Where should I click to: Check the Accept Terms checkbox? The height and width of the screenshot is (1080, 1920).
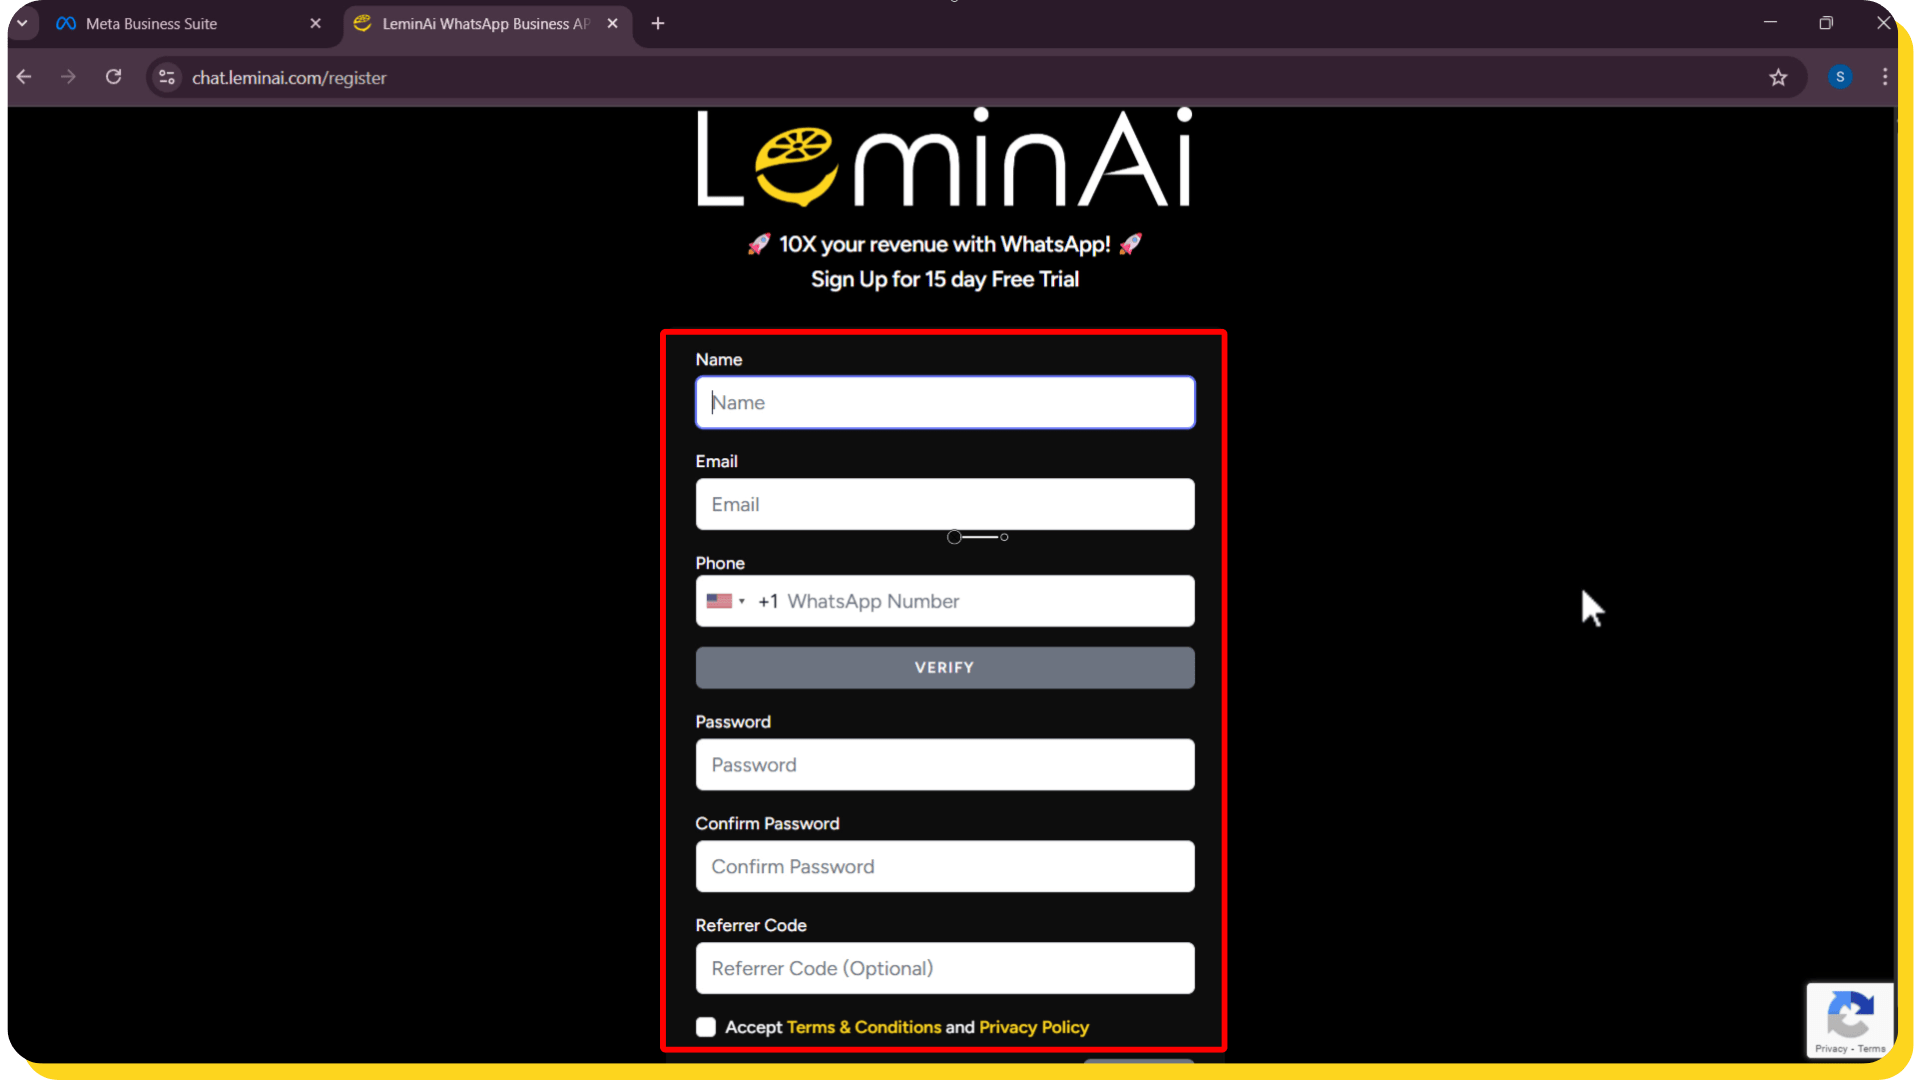tap(706, 1027)
